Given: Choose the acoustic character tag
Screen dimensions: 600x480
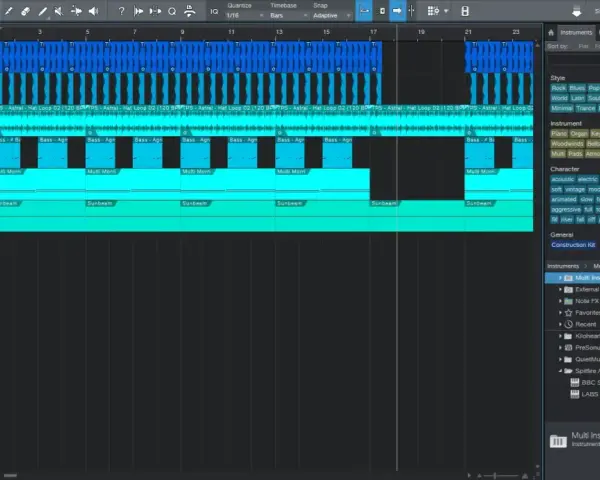Looking at the screenshot, I should 562,179.
